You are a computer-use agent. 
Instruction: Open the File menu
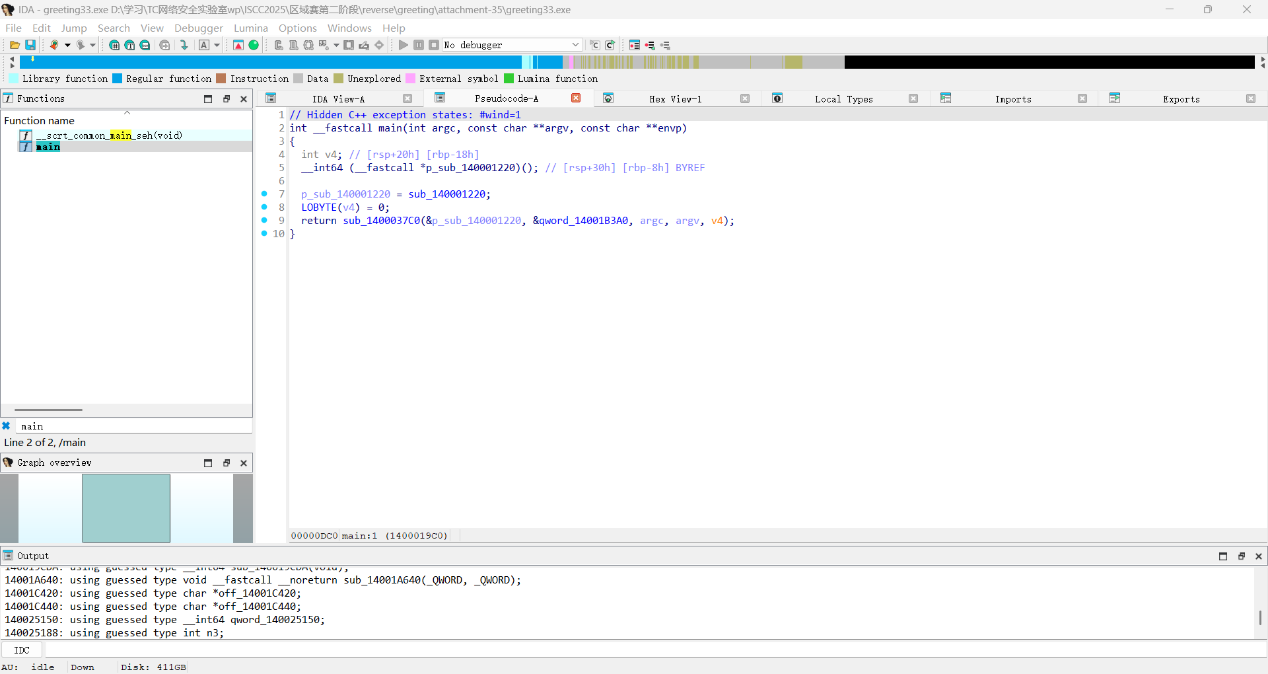click(x=13, y=28)
